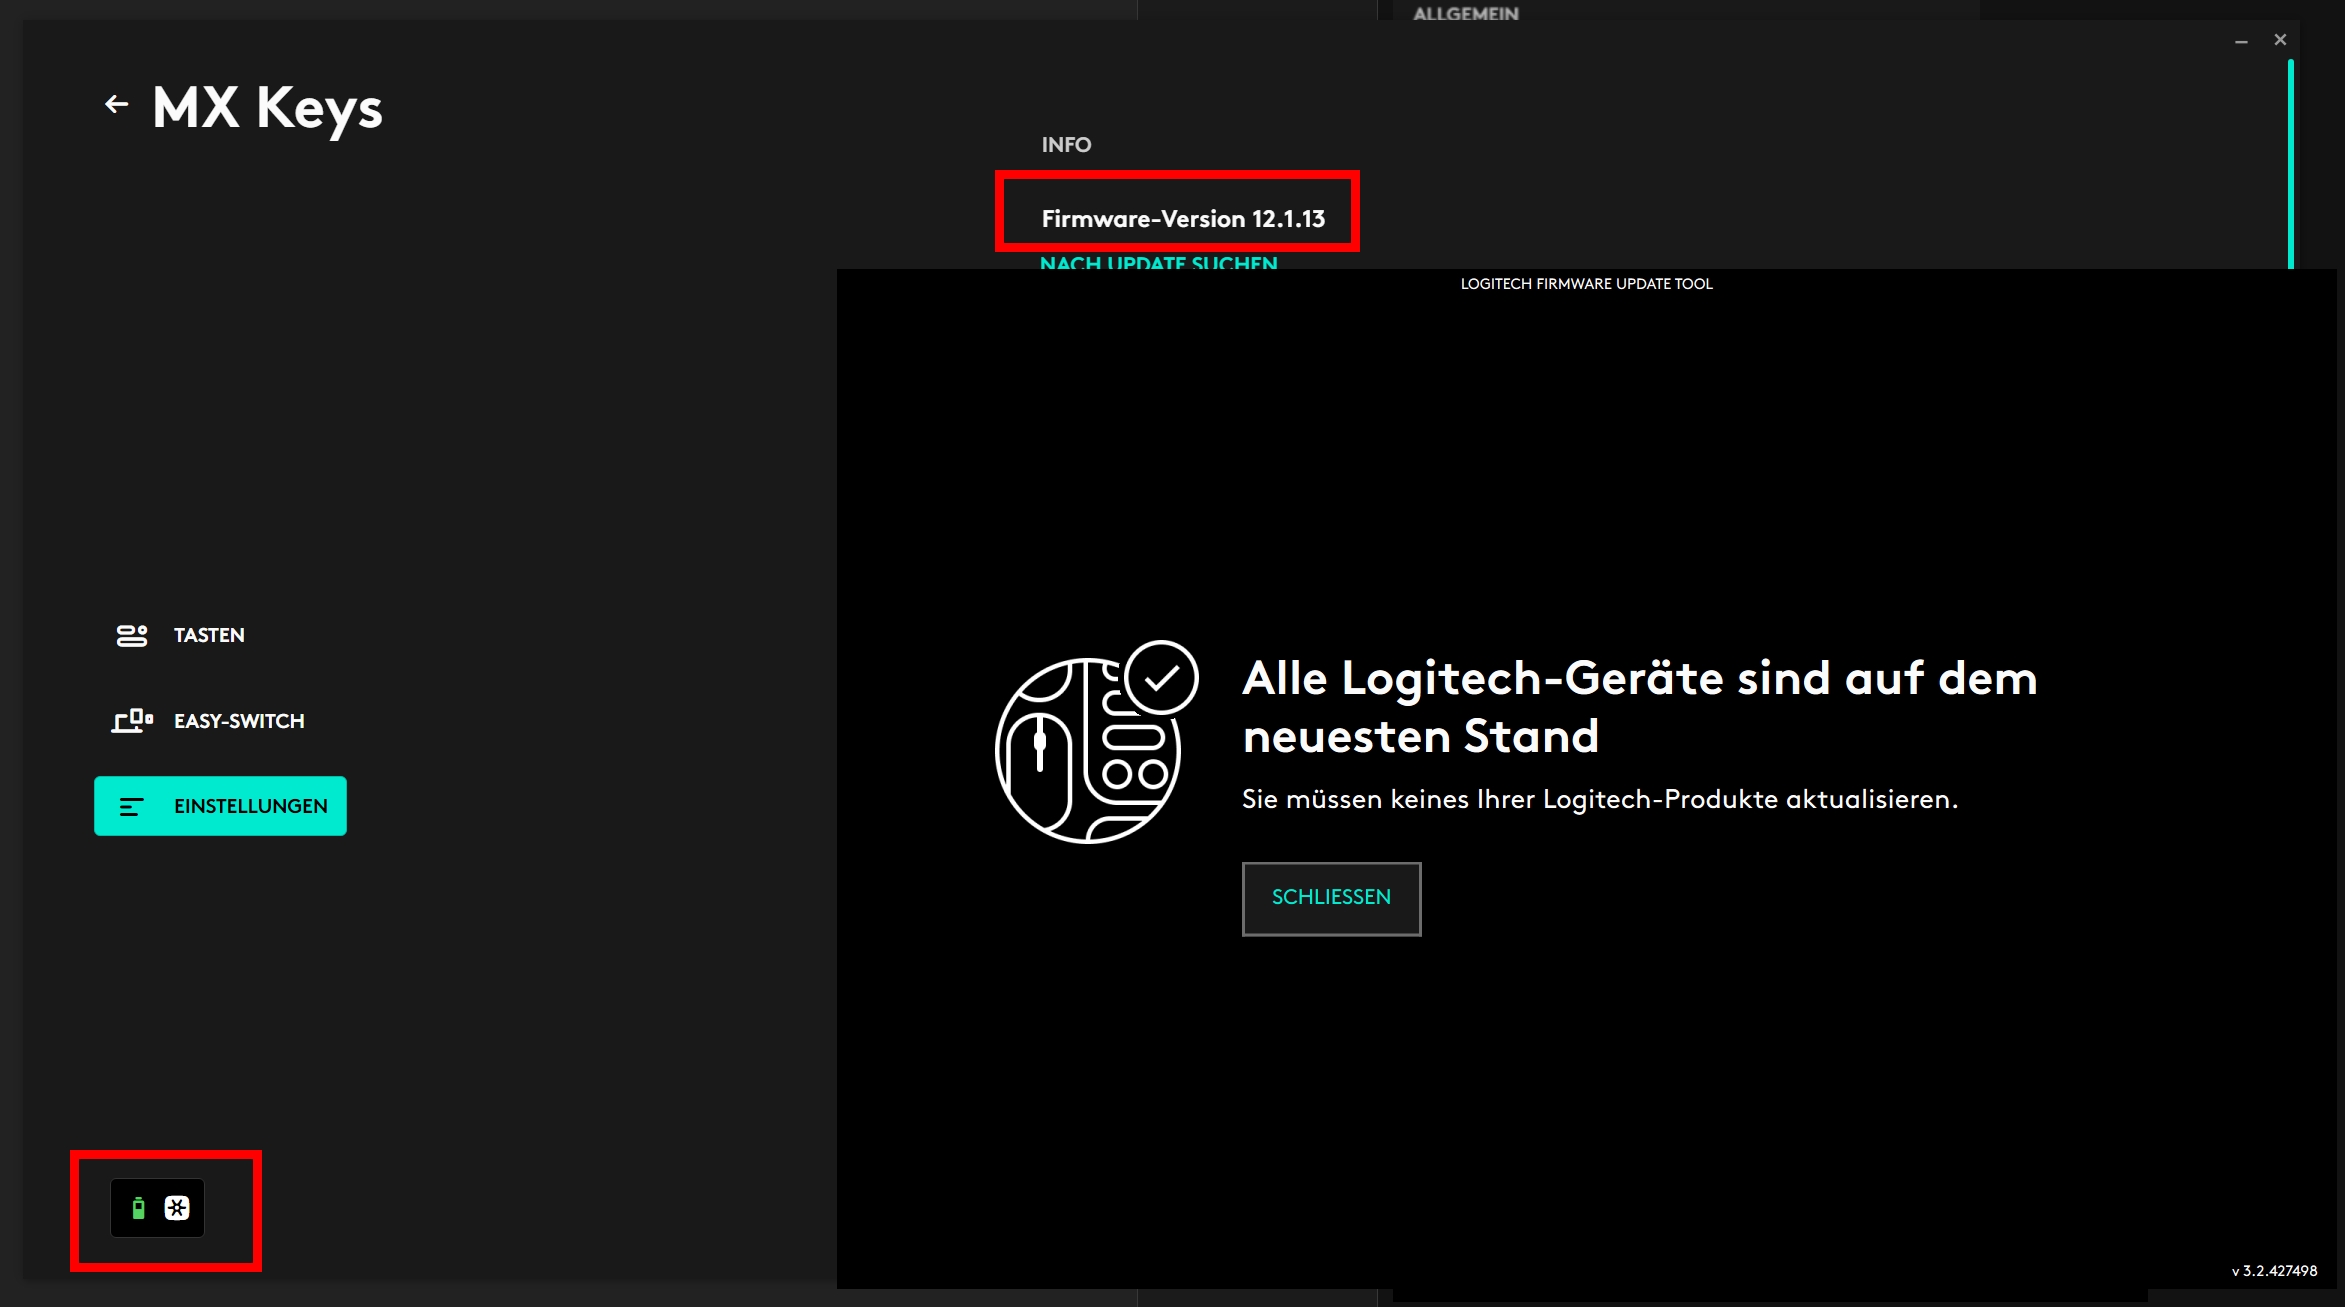Viewport: 2345px width, 1307px height.
Task: Click the Firmware-Version 12.1.13 text
Action: tap(1183, 219)
